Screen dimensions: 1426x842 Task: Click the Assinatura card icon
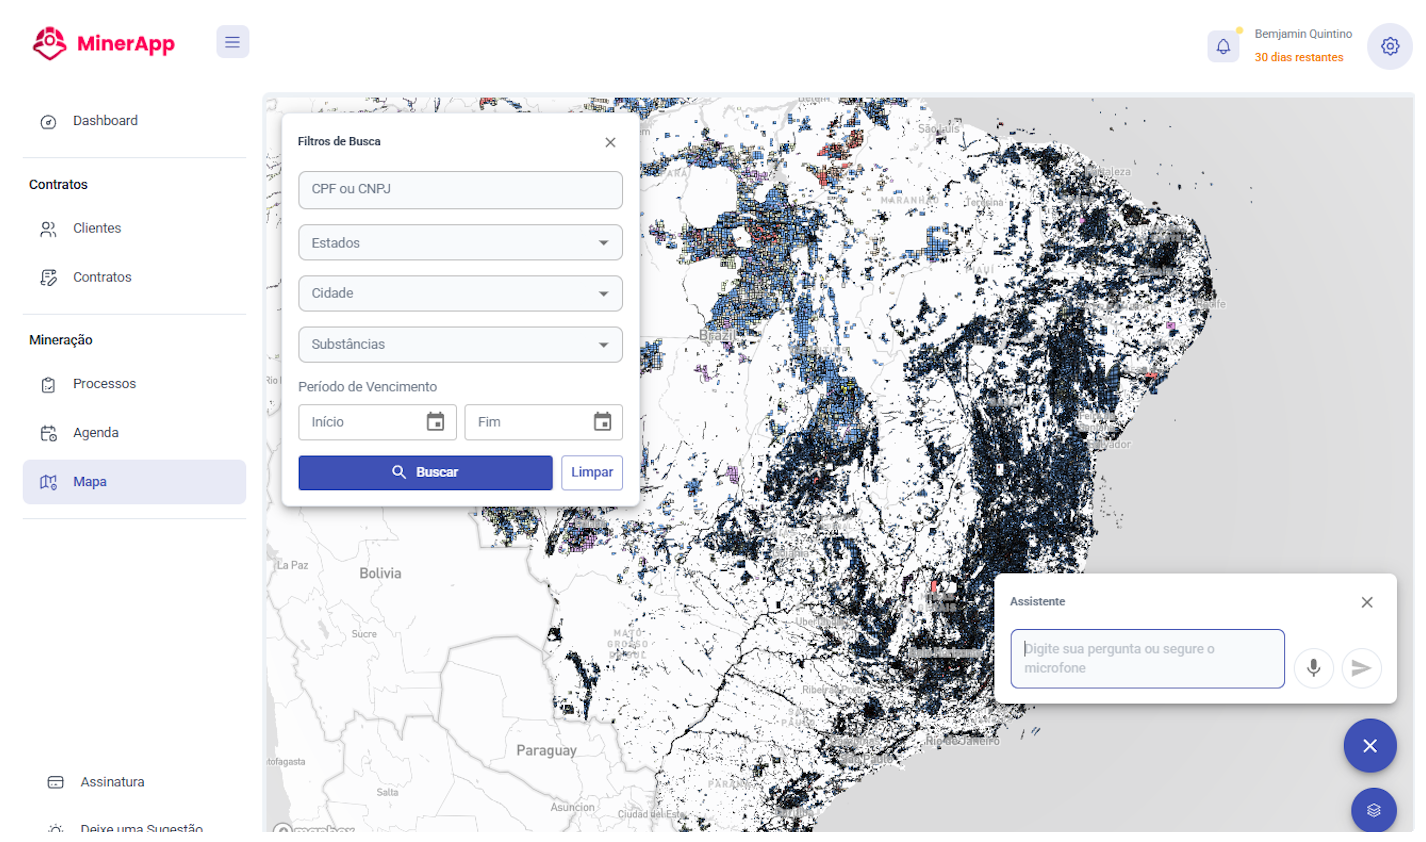56,782
